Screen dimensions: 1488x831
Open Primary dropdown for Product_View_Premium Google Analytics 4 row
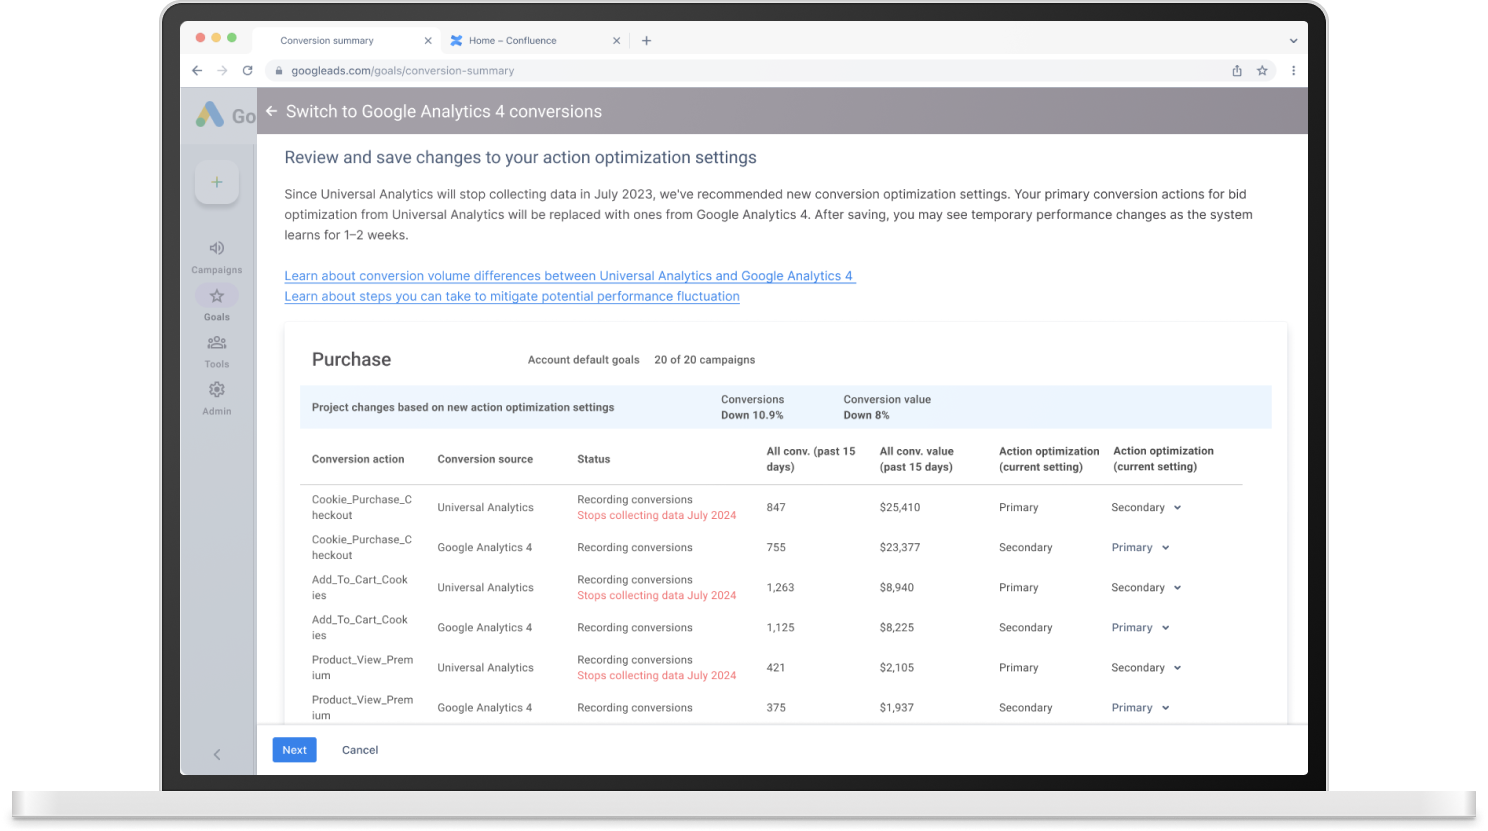1140,708
